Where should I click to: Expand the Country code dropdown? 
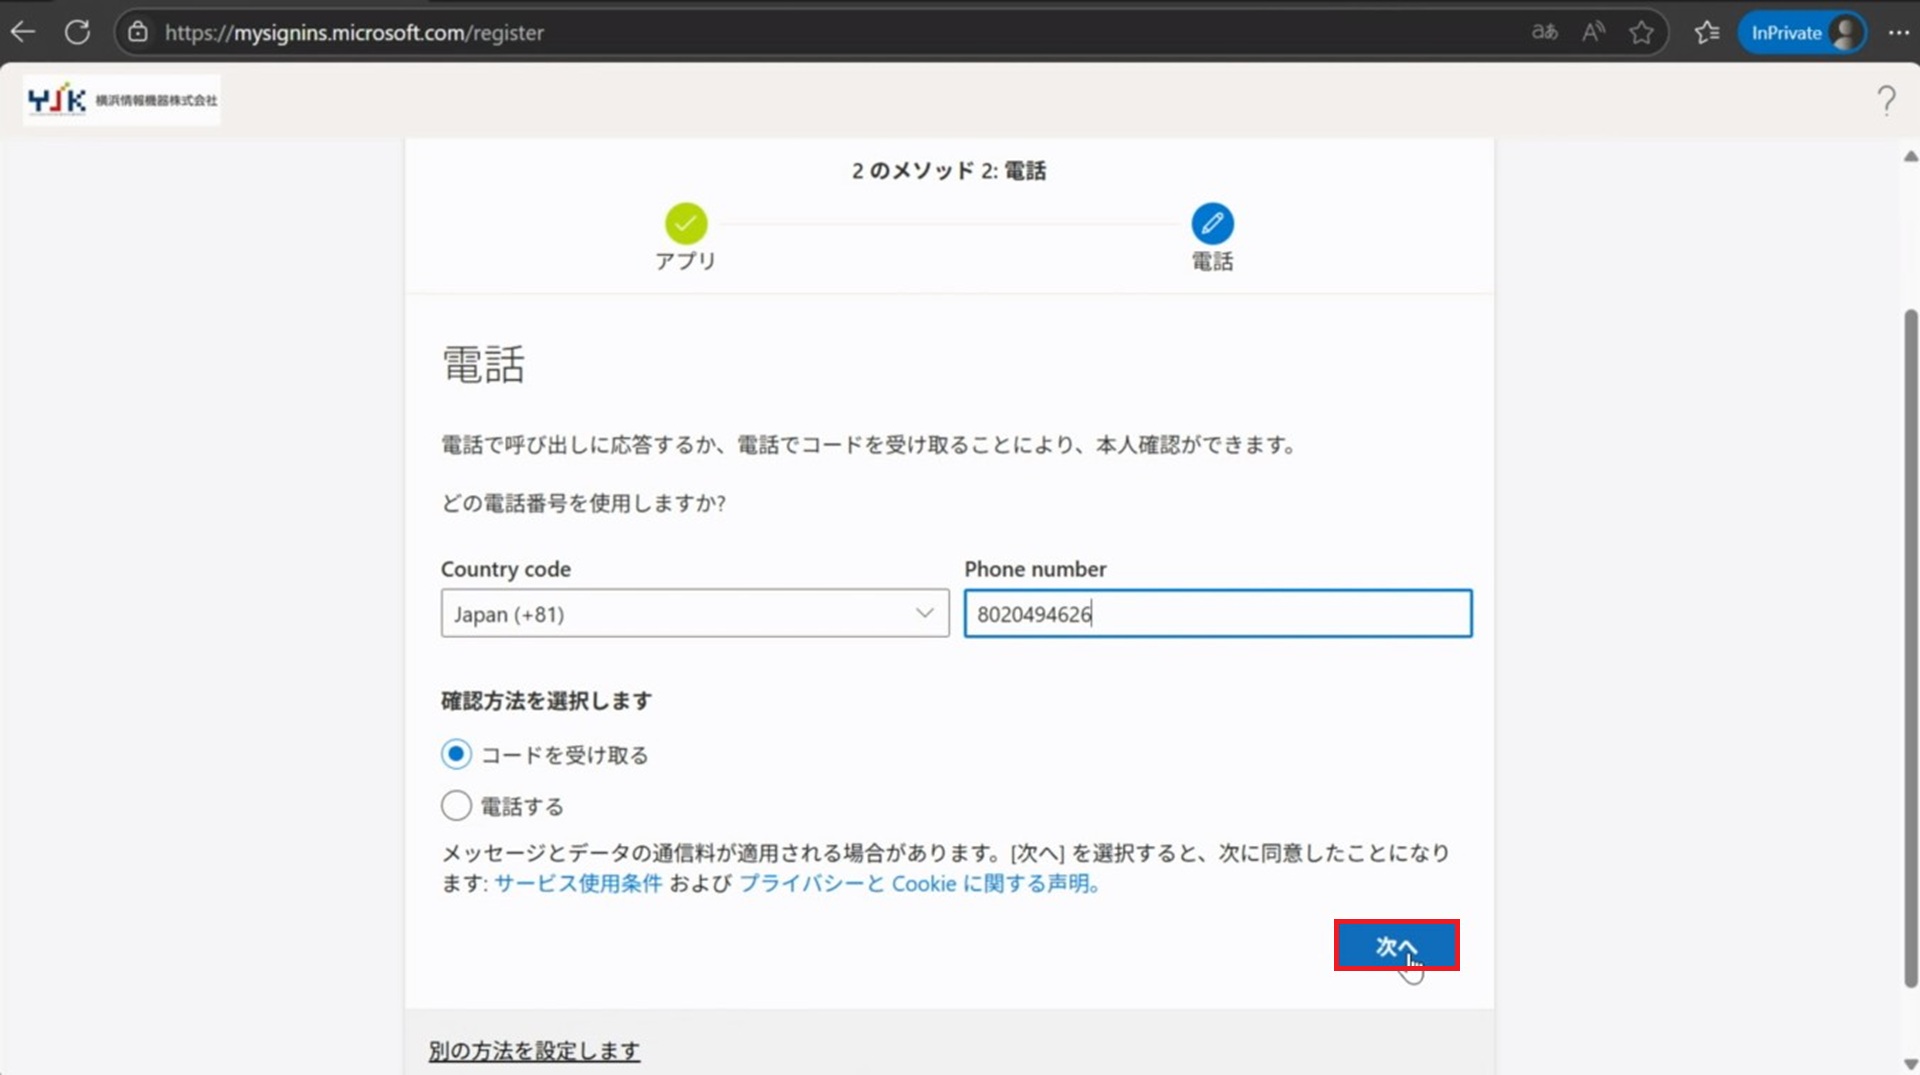coord(694,613)
